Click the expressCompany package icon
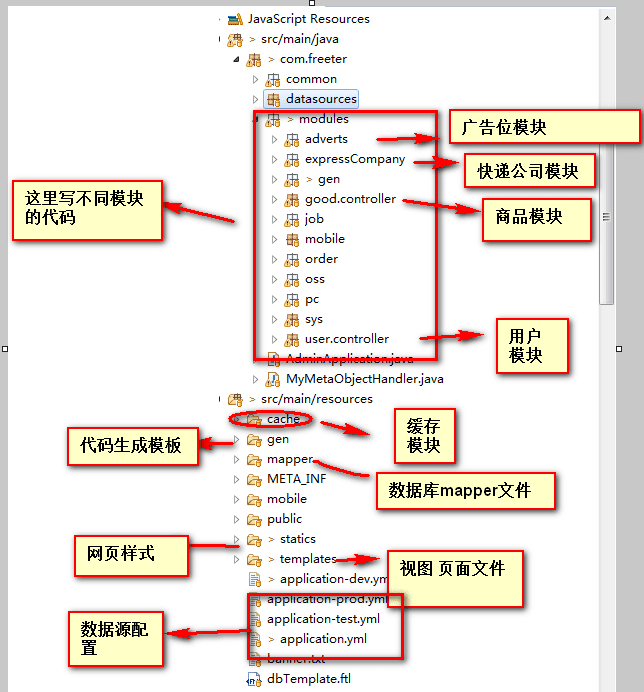Image resolution: width=644 pixels, height=692 pixels. pyautogui.click(x=292, y=160)
